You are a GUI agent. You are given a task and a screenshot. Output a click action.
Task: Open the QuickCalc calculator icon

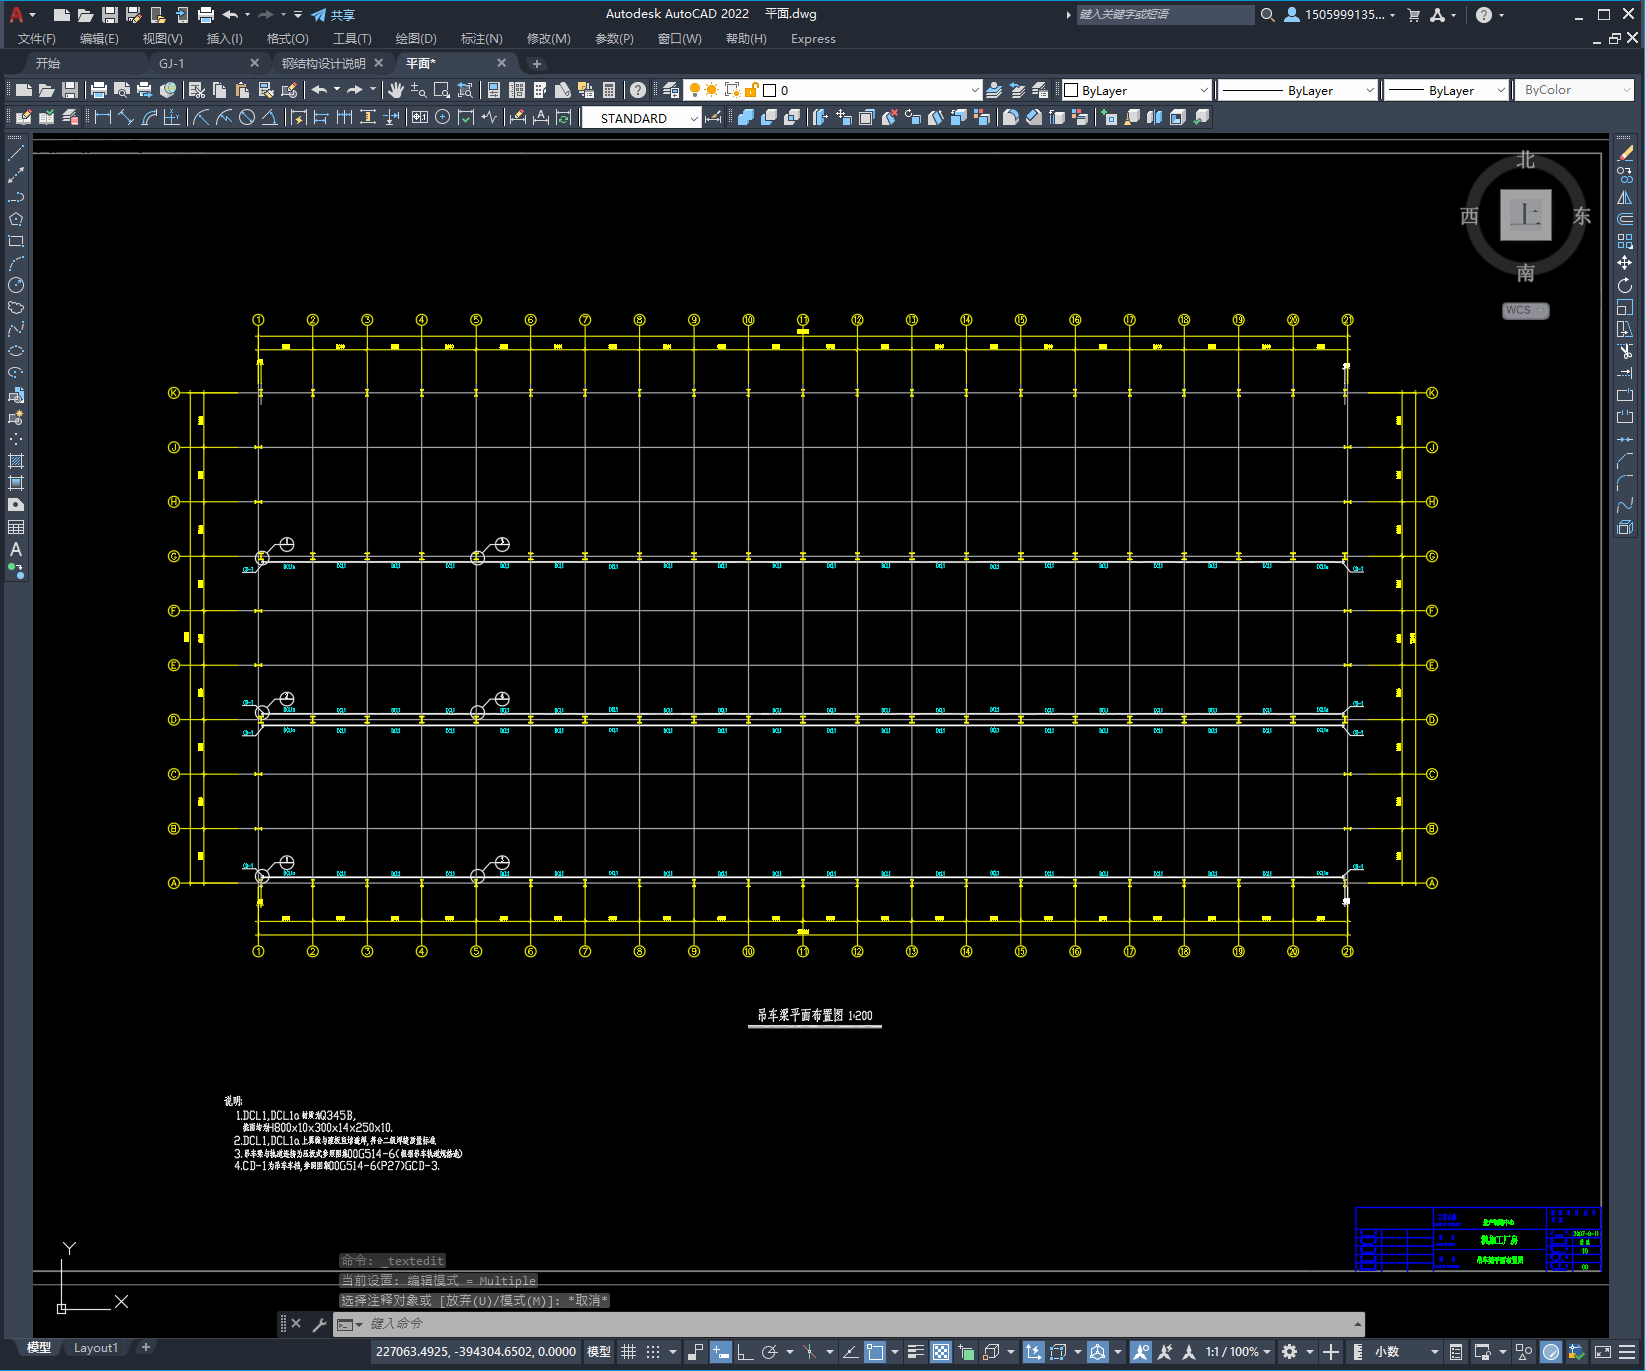point(609,90)
